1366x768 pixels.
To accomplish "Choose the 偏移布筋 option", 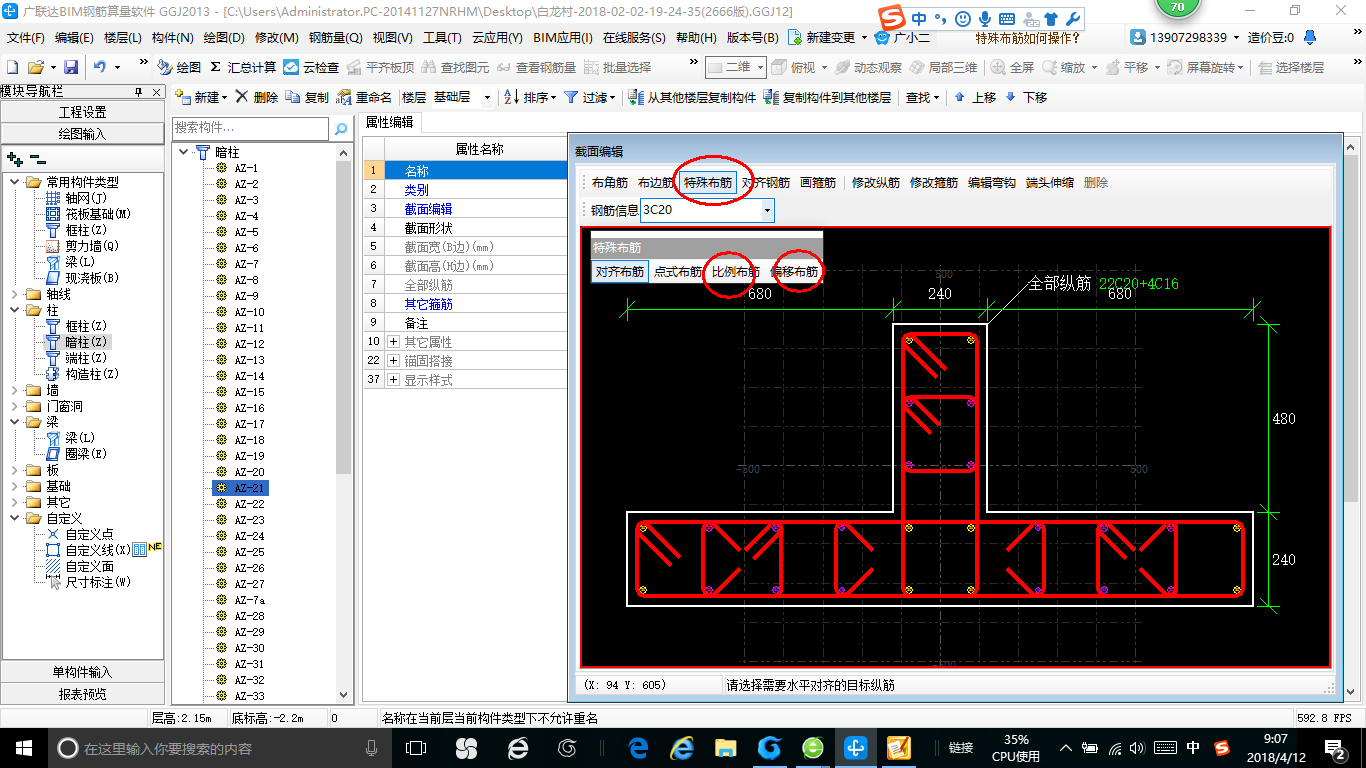I will pyautogui.click(x=794, y=272).
